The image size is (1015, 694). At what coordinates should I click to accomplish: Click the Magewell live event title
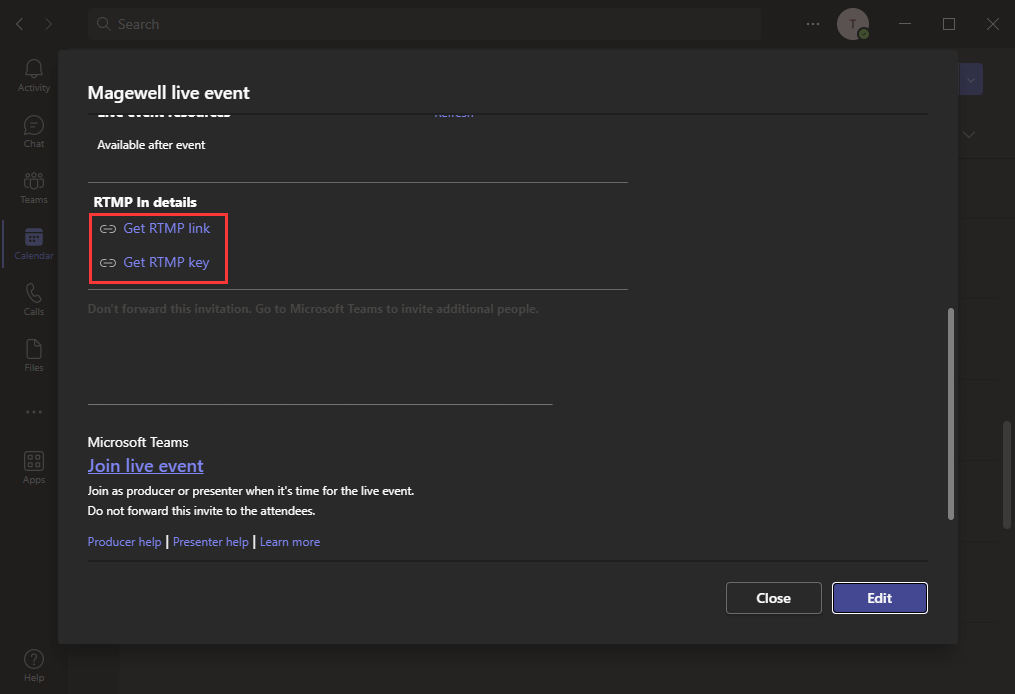click(x=168, y=93)
